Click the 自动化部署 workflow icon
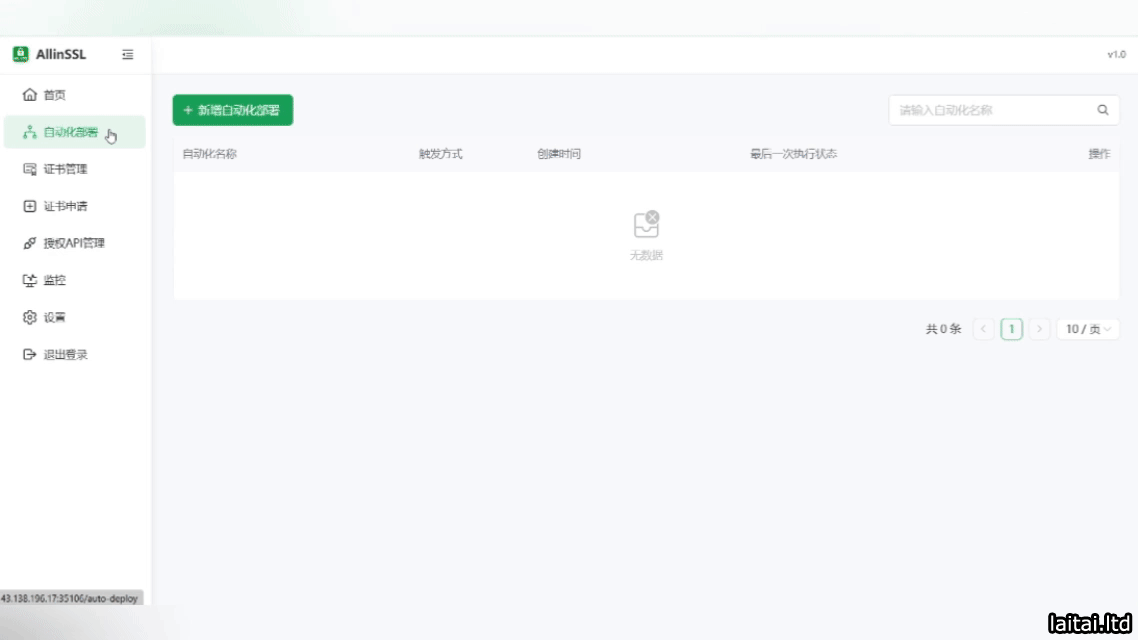The height and width of the screenshot is (640, 1138). pyautogui.click(x=29, y=132)
